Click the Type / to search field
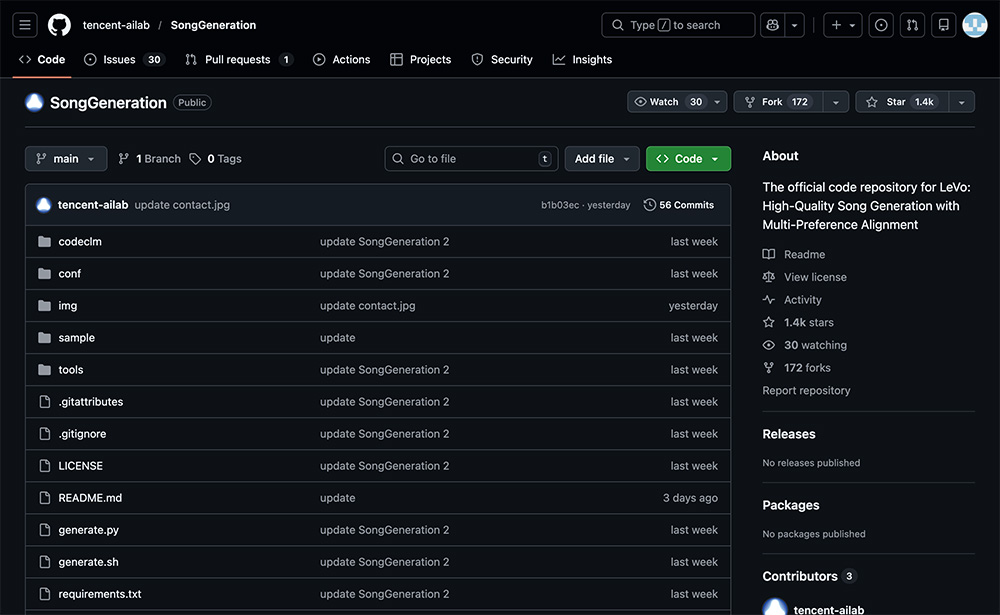1000x615 pixels. click(678, 25)
